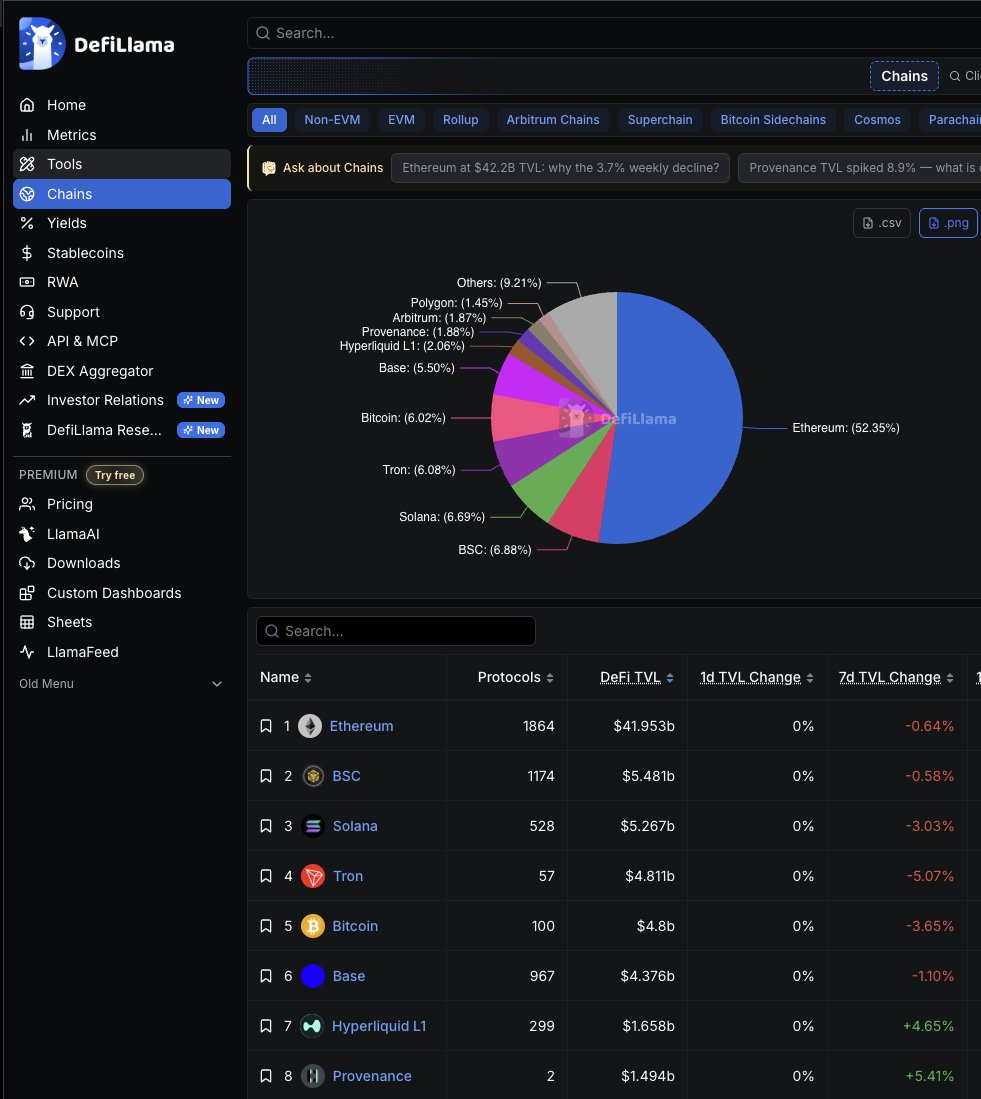Screen dimensions: 981x1099
Task: Expand the Old Menu chevron
Action: 217,684
